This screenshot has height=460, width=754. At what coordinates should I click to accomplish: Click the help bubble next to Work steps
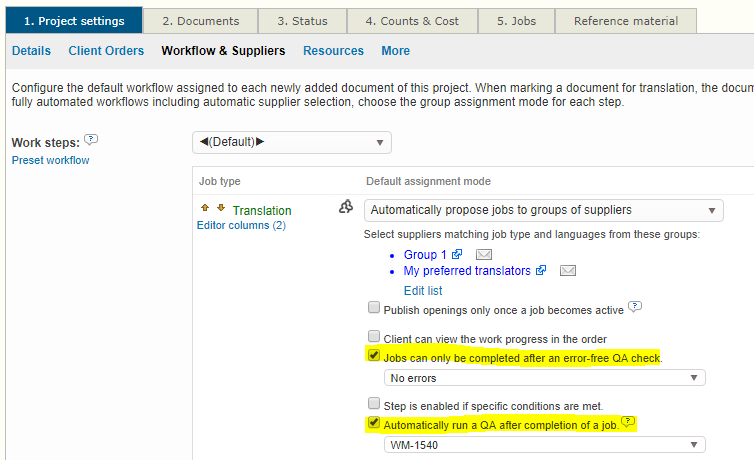tap(91, 140)
